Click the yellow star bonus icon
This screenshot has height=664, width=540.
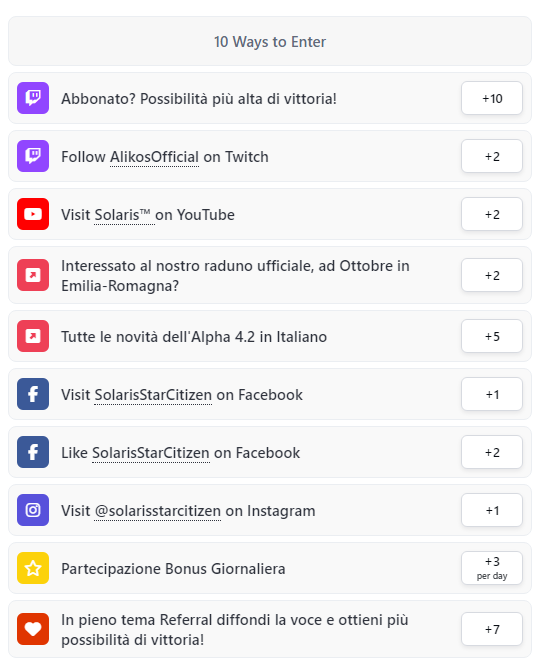point(33,568)
